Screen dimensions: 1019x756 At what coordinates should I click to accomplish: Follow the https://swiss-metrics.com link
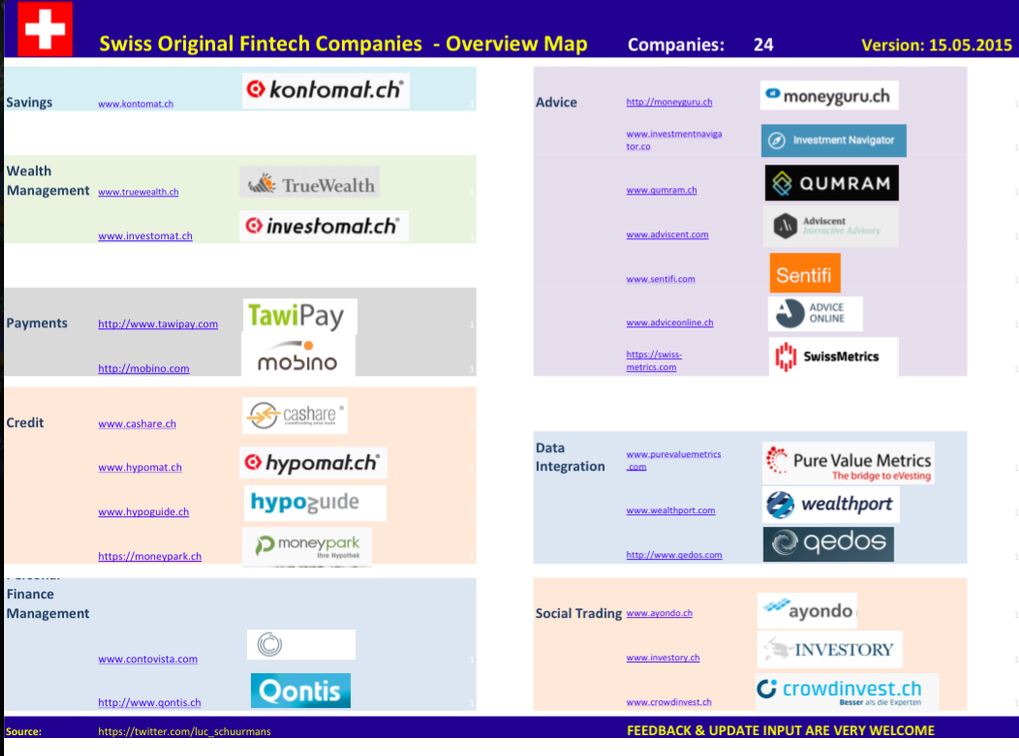coord(654,361)
